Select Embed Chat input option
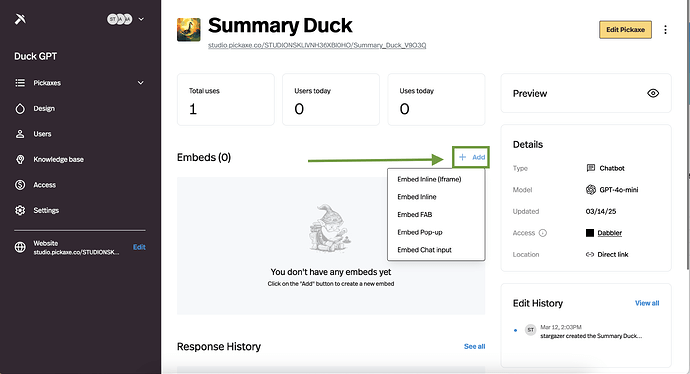690x374 pixels. pos(424,249)
